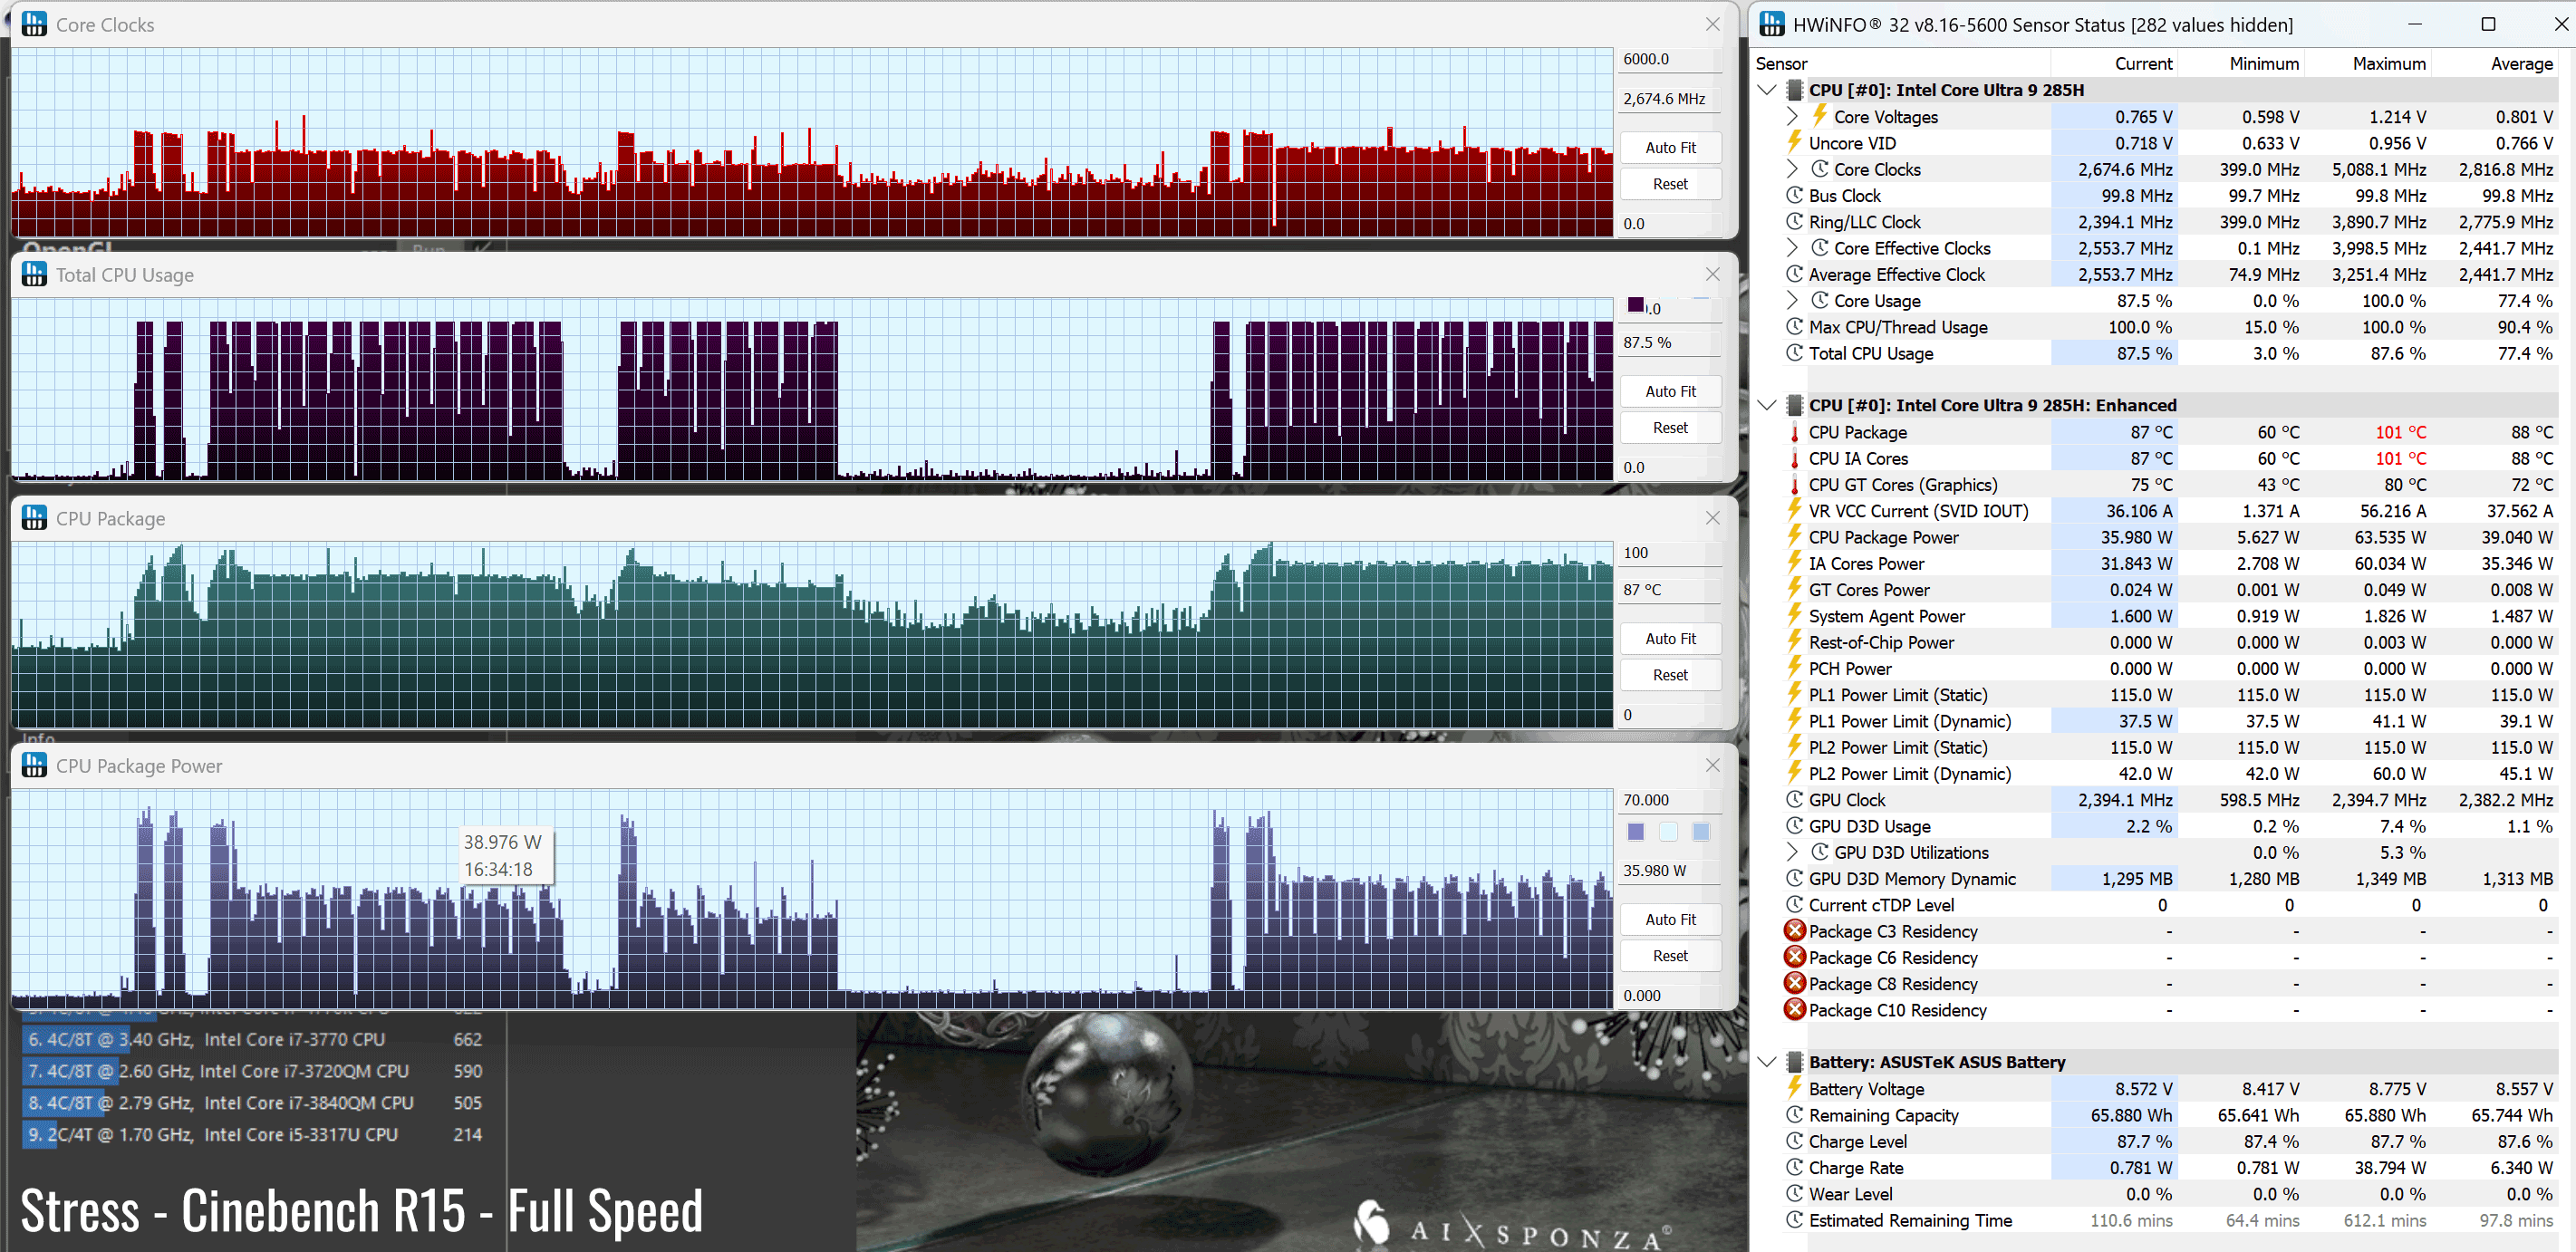Click the Minimum column header
The height and width of the screenshot is (1252, 2576).
click(2240, 63)
